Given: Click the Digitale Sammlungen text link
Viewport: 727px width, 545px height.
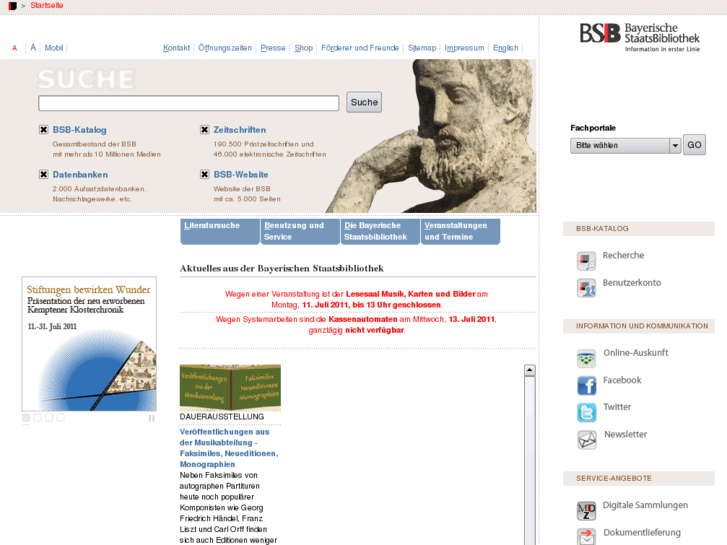Looking at the screenshot, I should point(645,505).
